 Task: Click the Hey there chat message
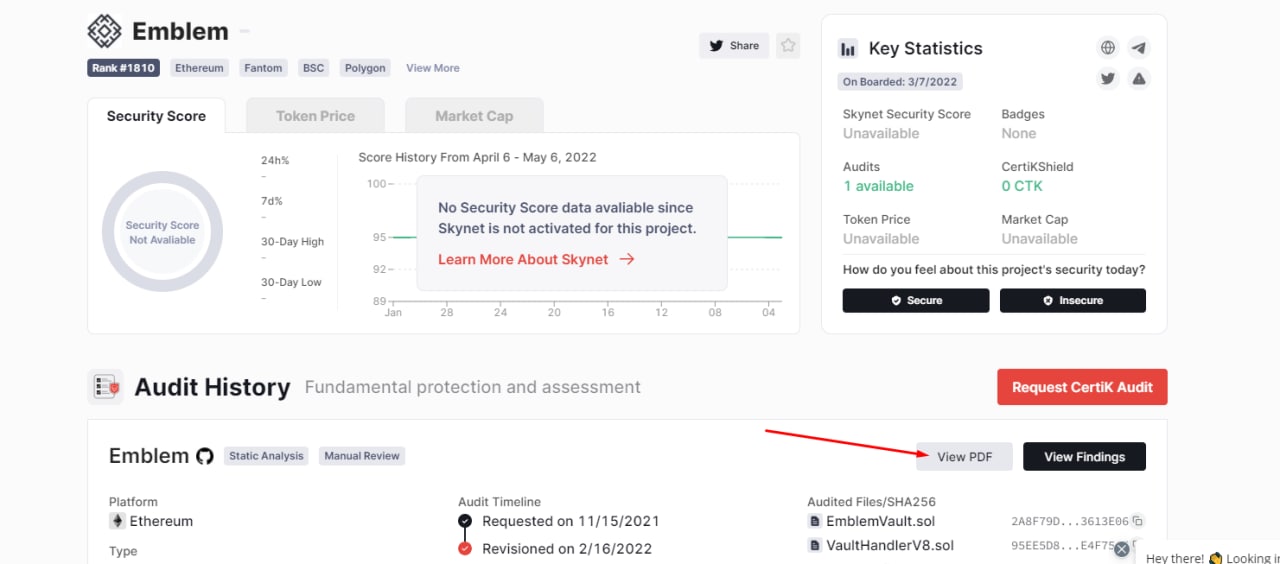pyautogui.click(x=1212, y=558)
